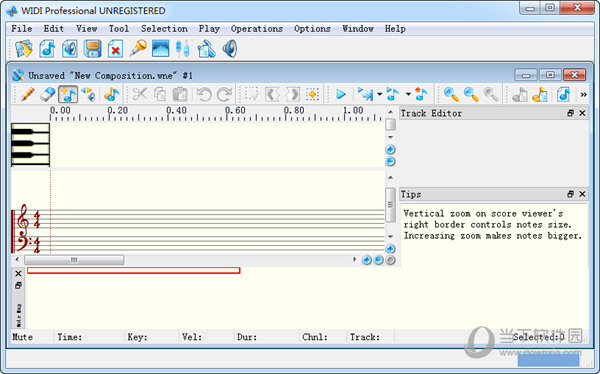The width and height of the screenshot is (600, 374).
Task: Click the horizontal scrollbar thumb
Action: (74, 260)
